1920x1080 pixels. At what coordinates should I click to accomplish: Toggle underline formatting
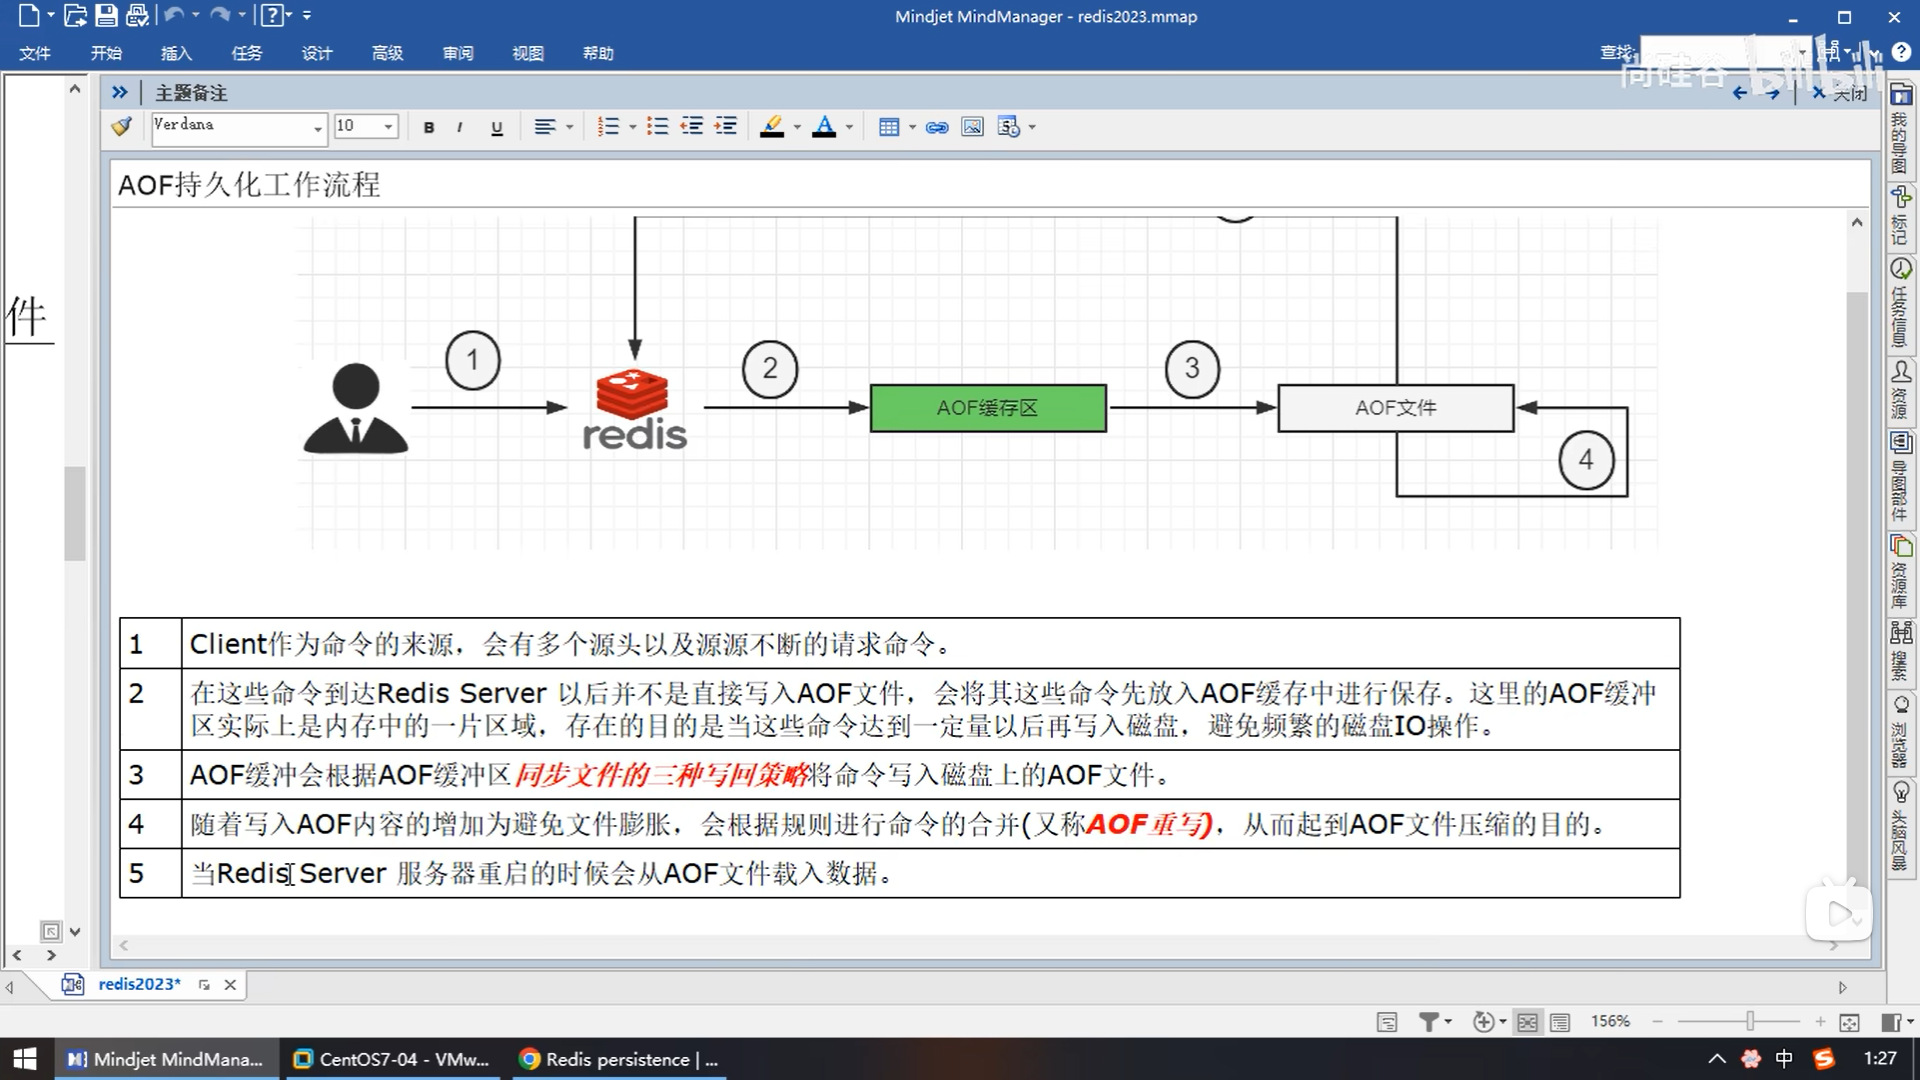pyautogui.click(x=497, y=127)
